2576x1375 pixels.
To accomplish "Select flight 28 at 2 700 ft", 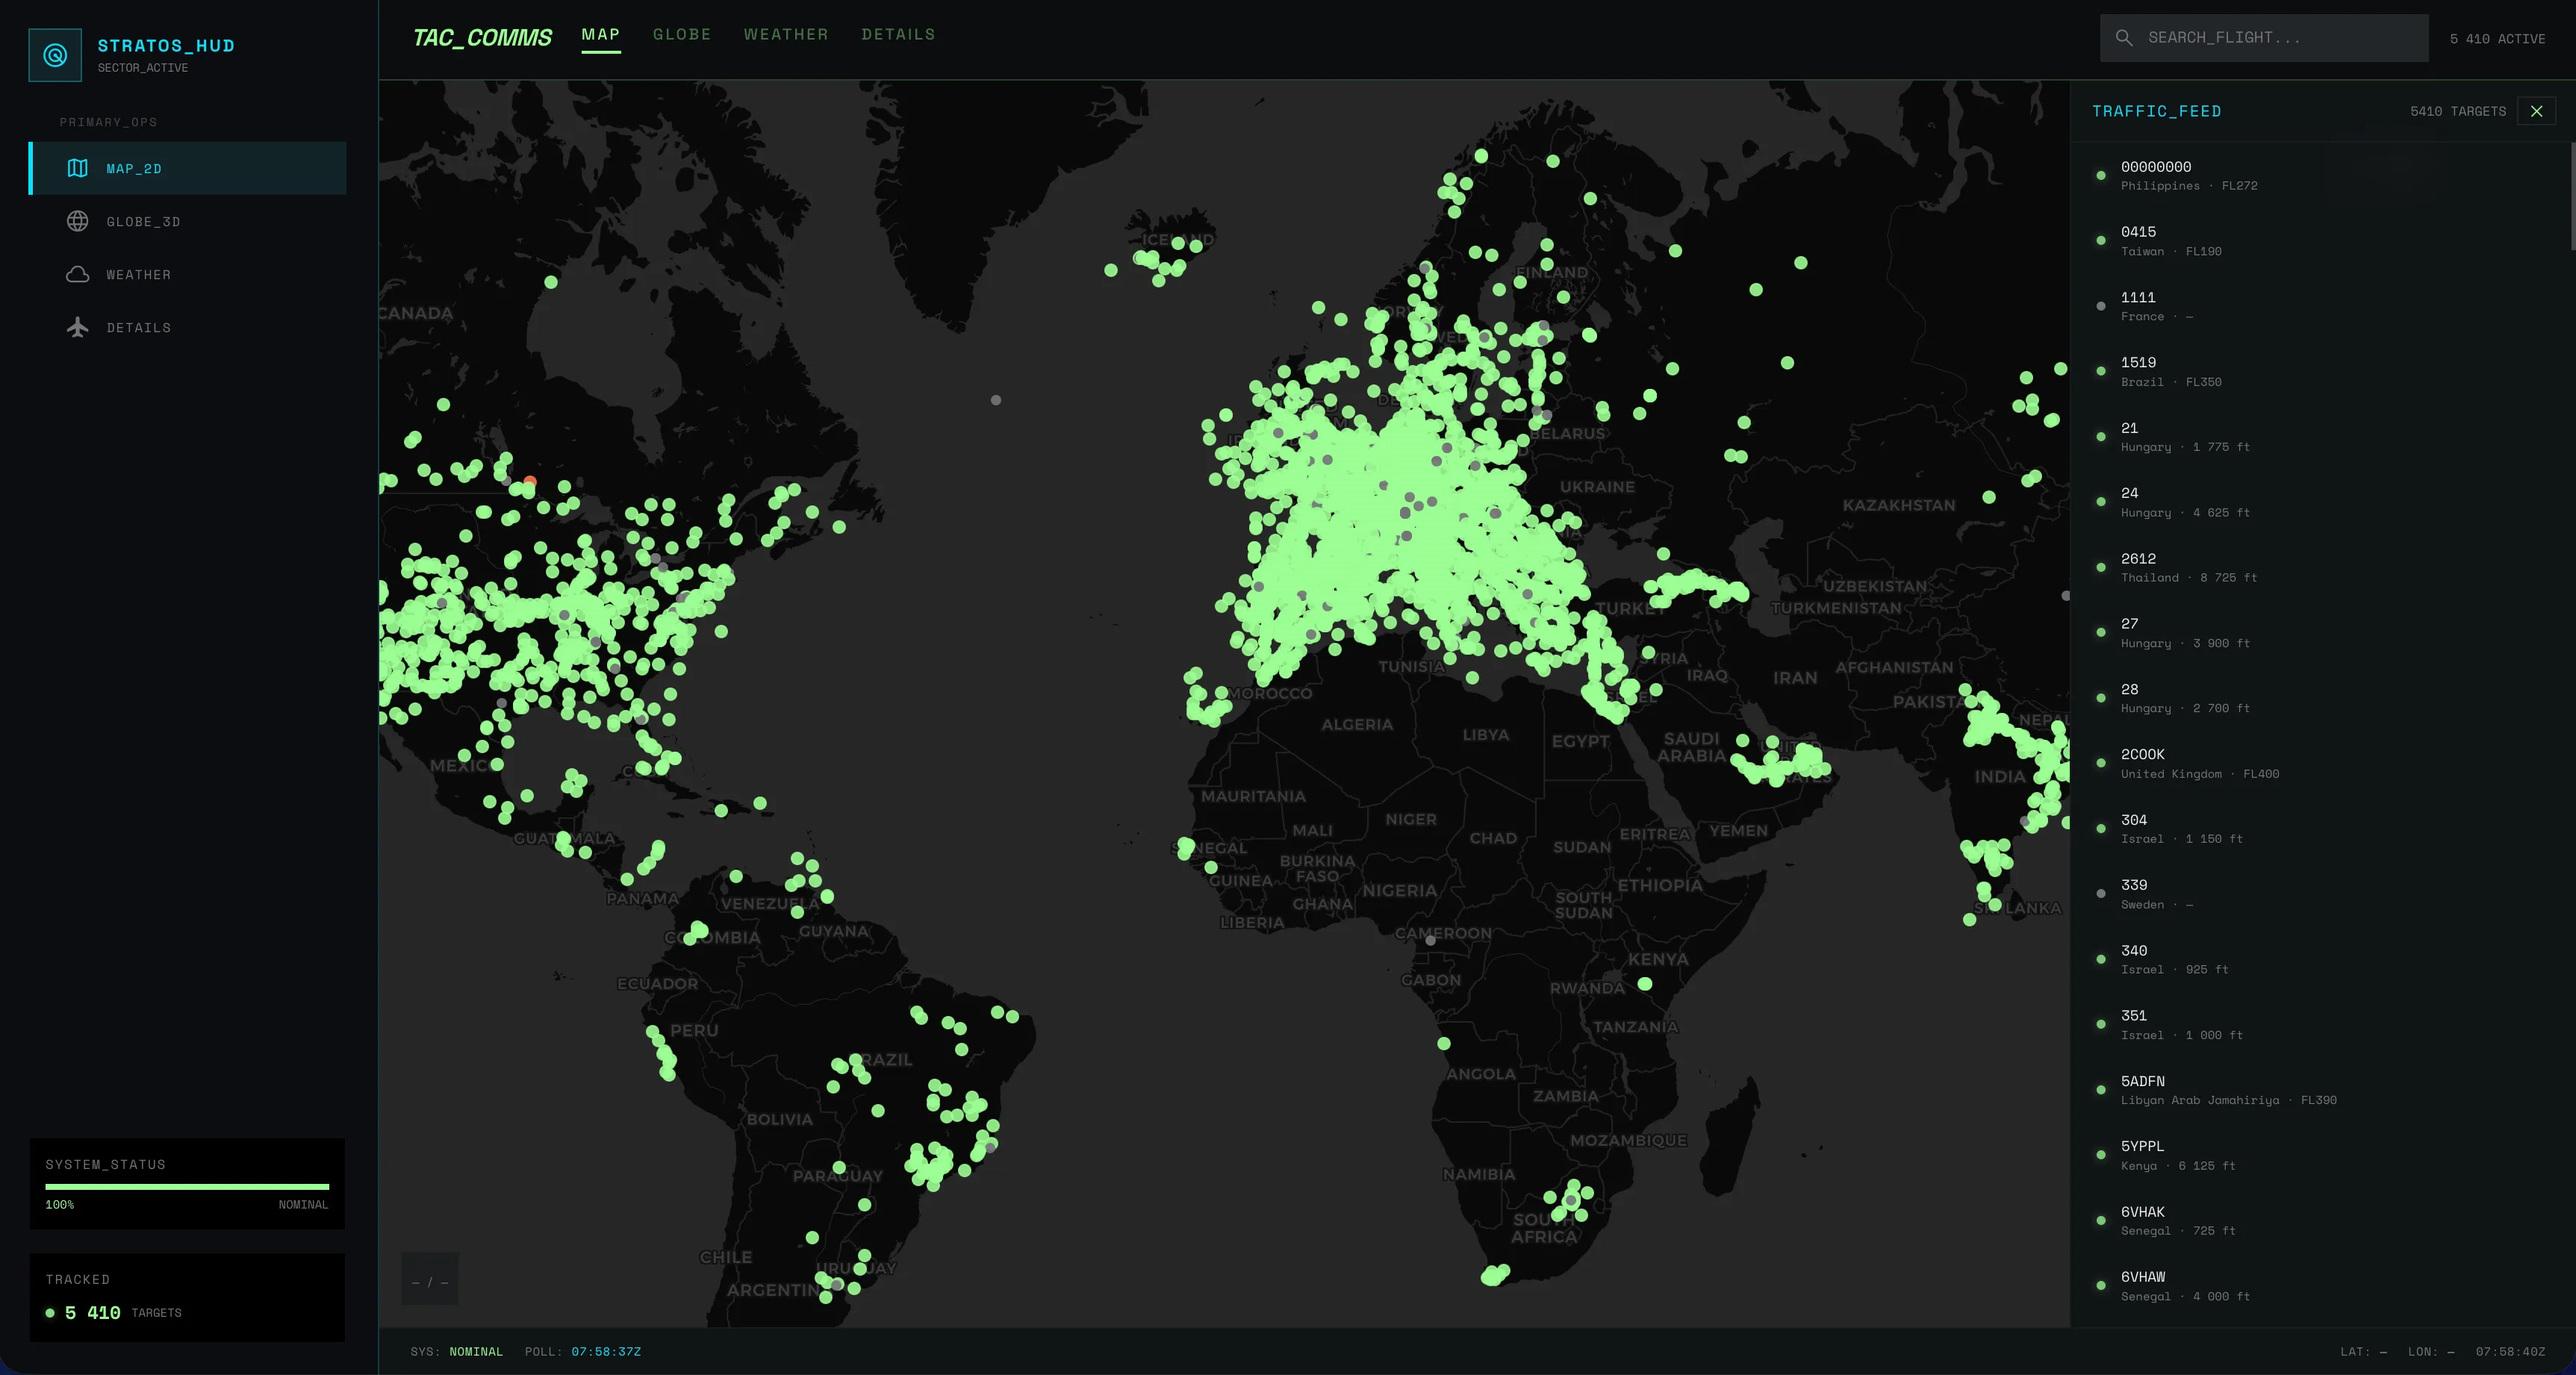I will coord(2320,698).
